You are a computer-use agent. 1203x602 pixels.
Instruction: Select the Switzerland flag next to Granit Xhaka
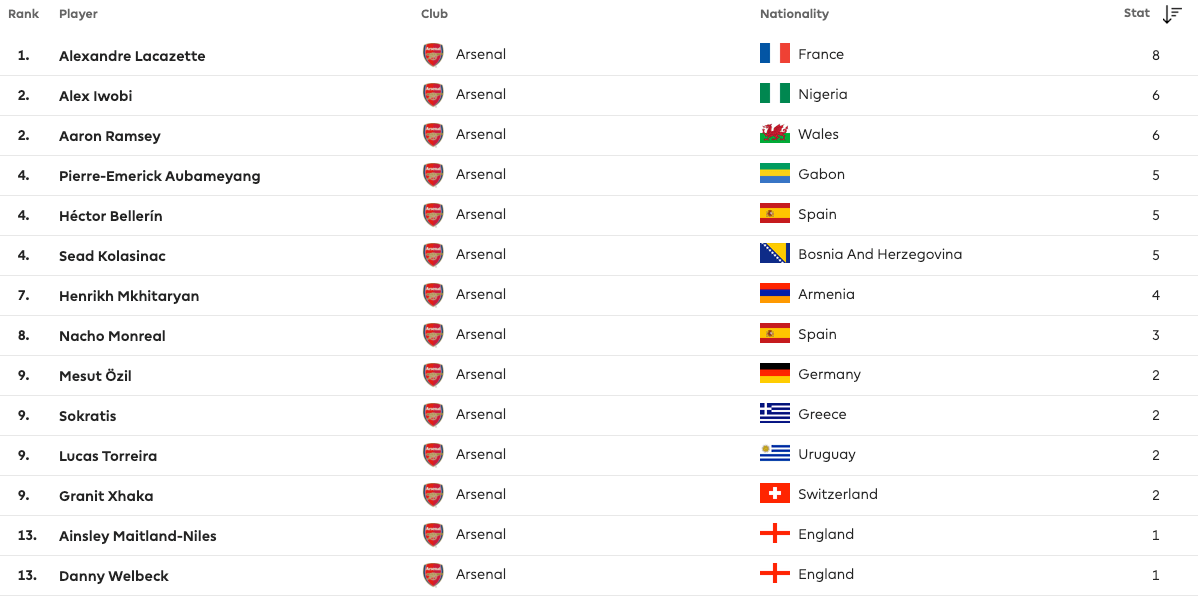[x=773, y=494]
